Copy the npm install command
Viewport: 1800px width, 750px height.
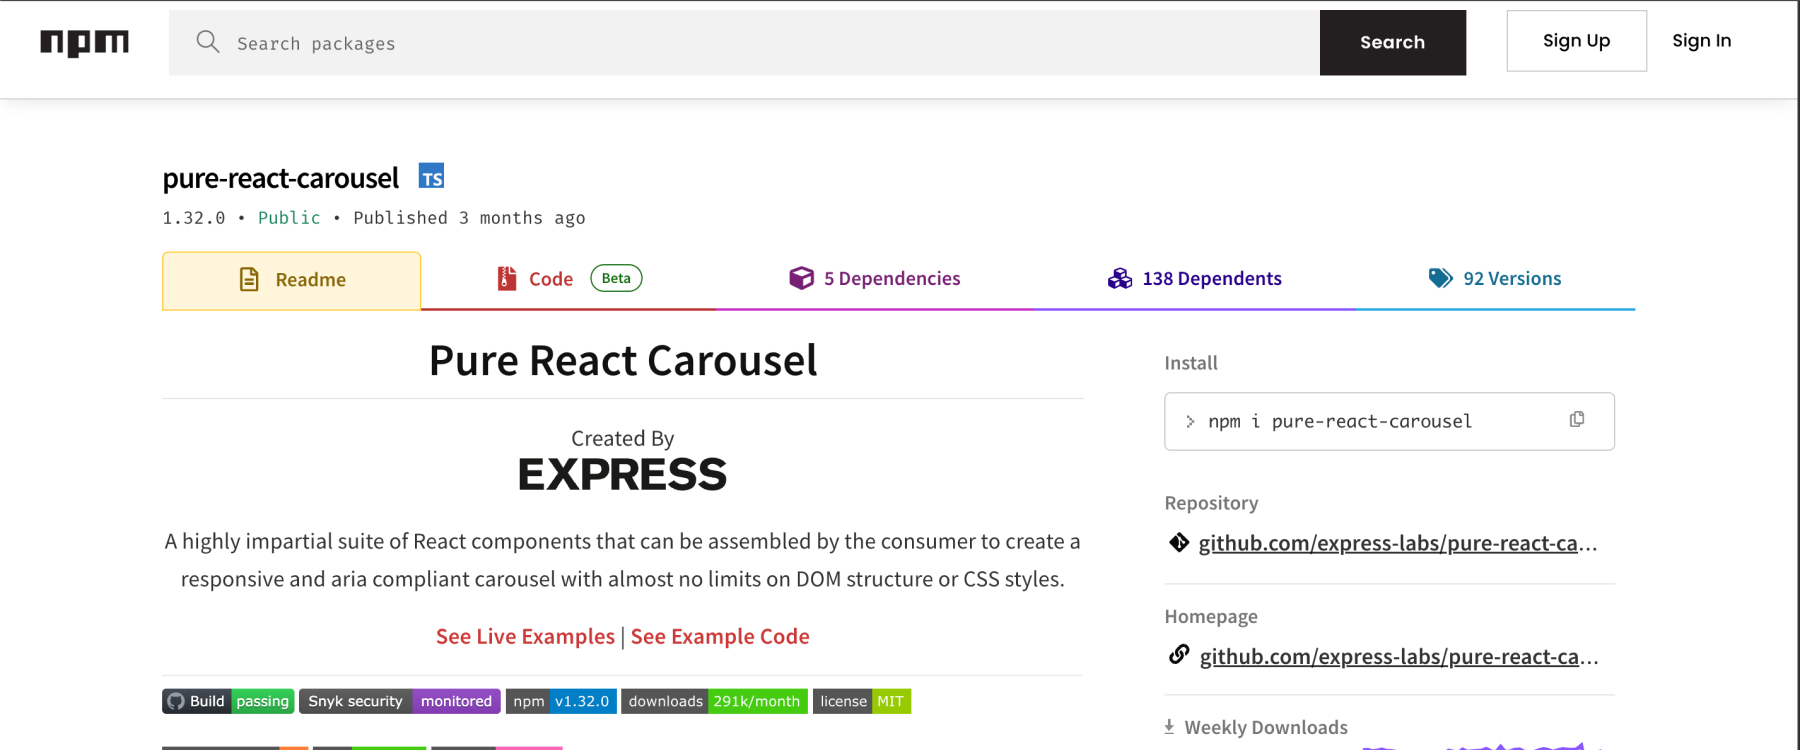pyautogui.click(x=1577, y=420)
